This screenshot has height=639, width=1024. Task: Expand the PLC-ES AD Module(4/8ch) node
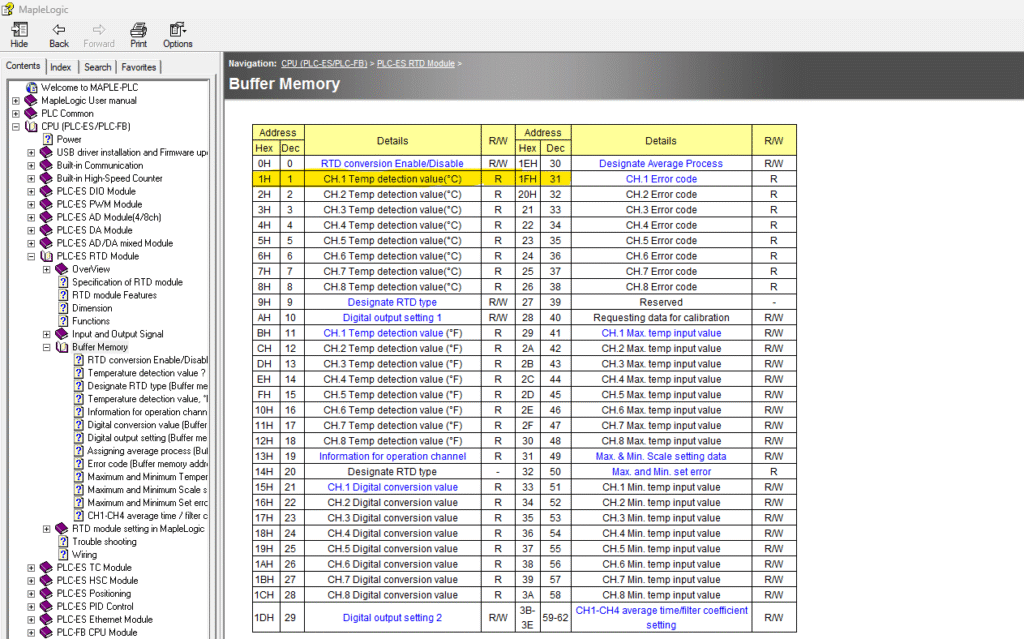[x=31, y=218]
